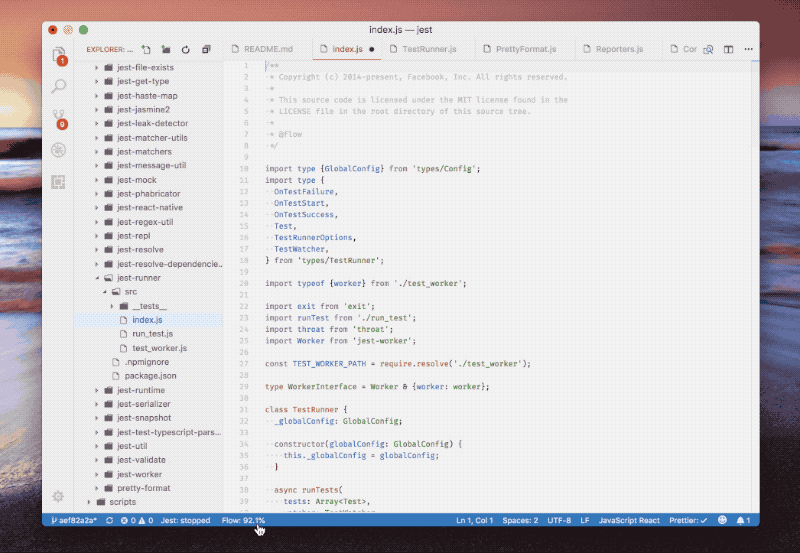
Task: Open the Manage gear icon
Action: tap(58, 496)
